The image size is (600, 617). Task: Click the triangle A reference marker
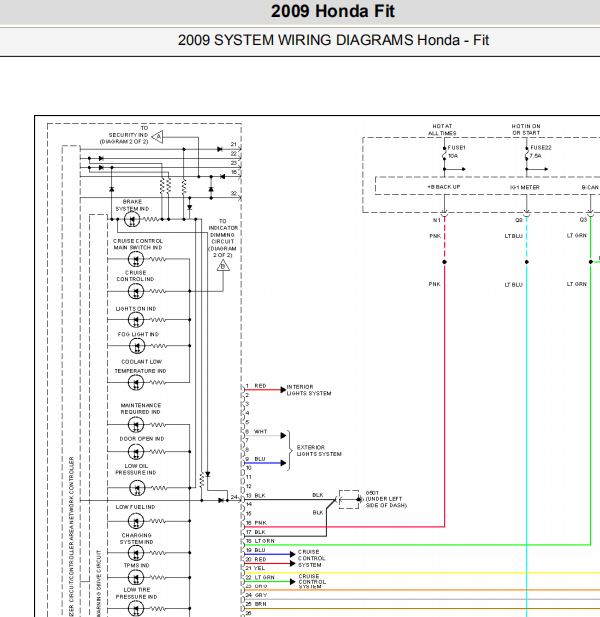pos(158,137)
